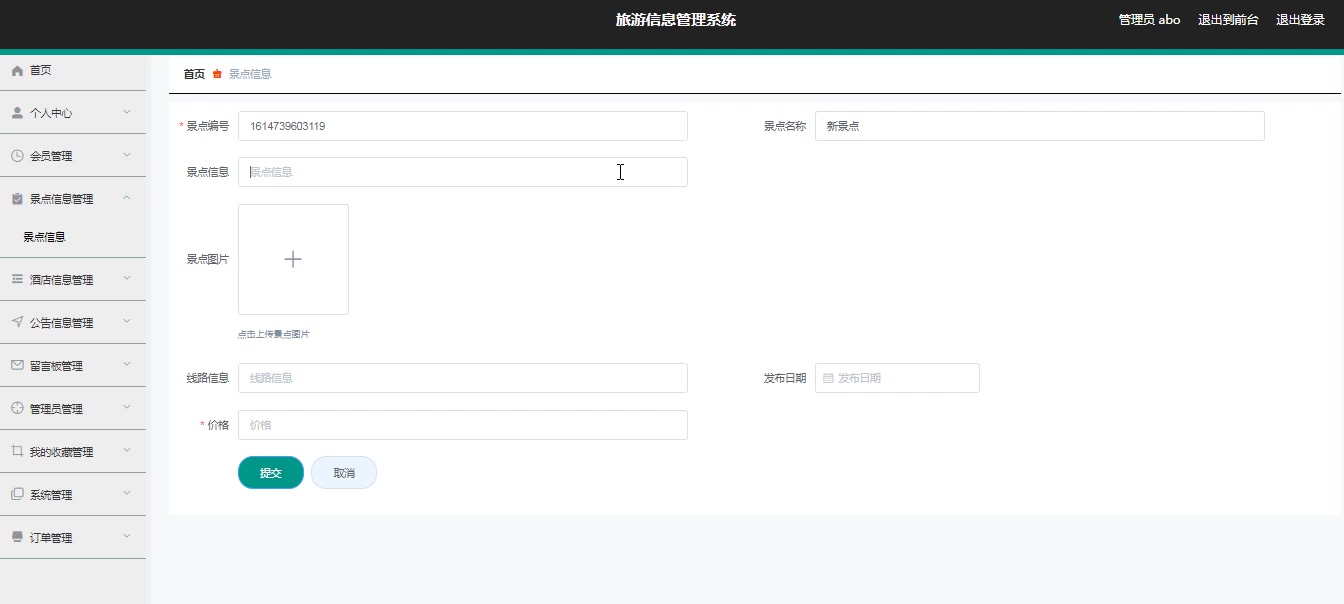Click the envelope icon for 留言板管理

tap(16, 365)
